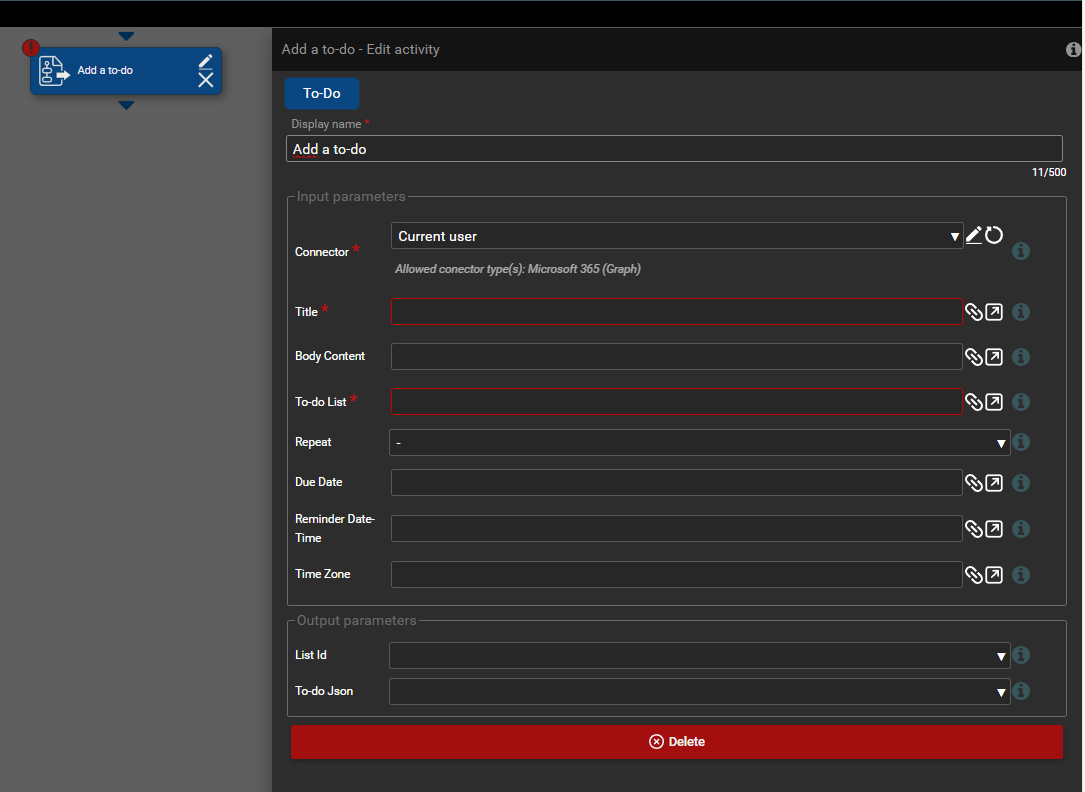Open the List Id output dropdown
Viewport: 1085px width, 792px height.
(699, 656)
